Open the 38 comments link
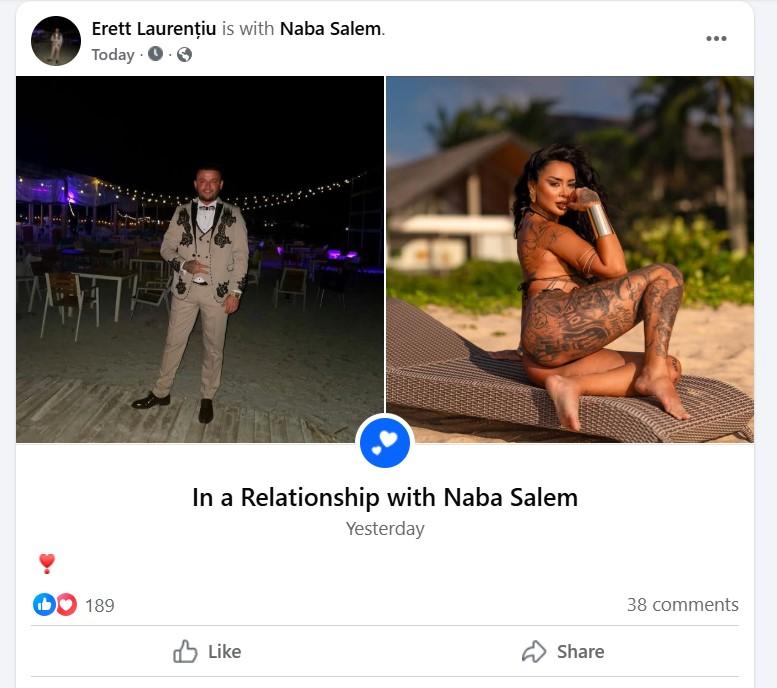 point(682,604)
